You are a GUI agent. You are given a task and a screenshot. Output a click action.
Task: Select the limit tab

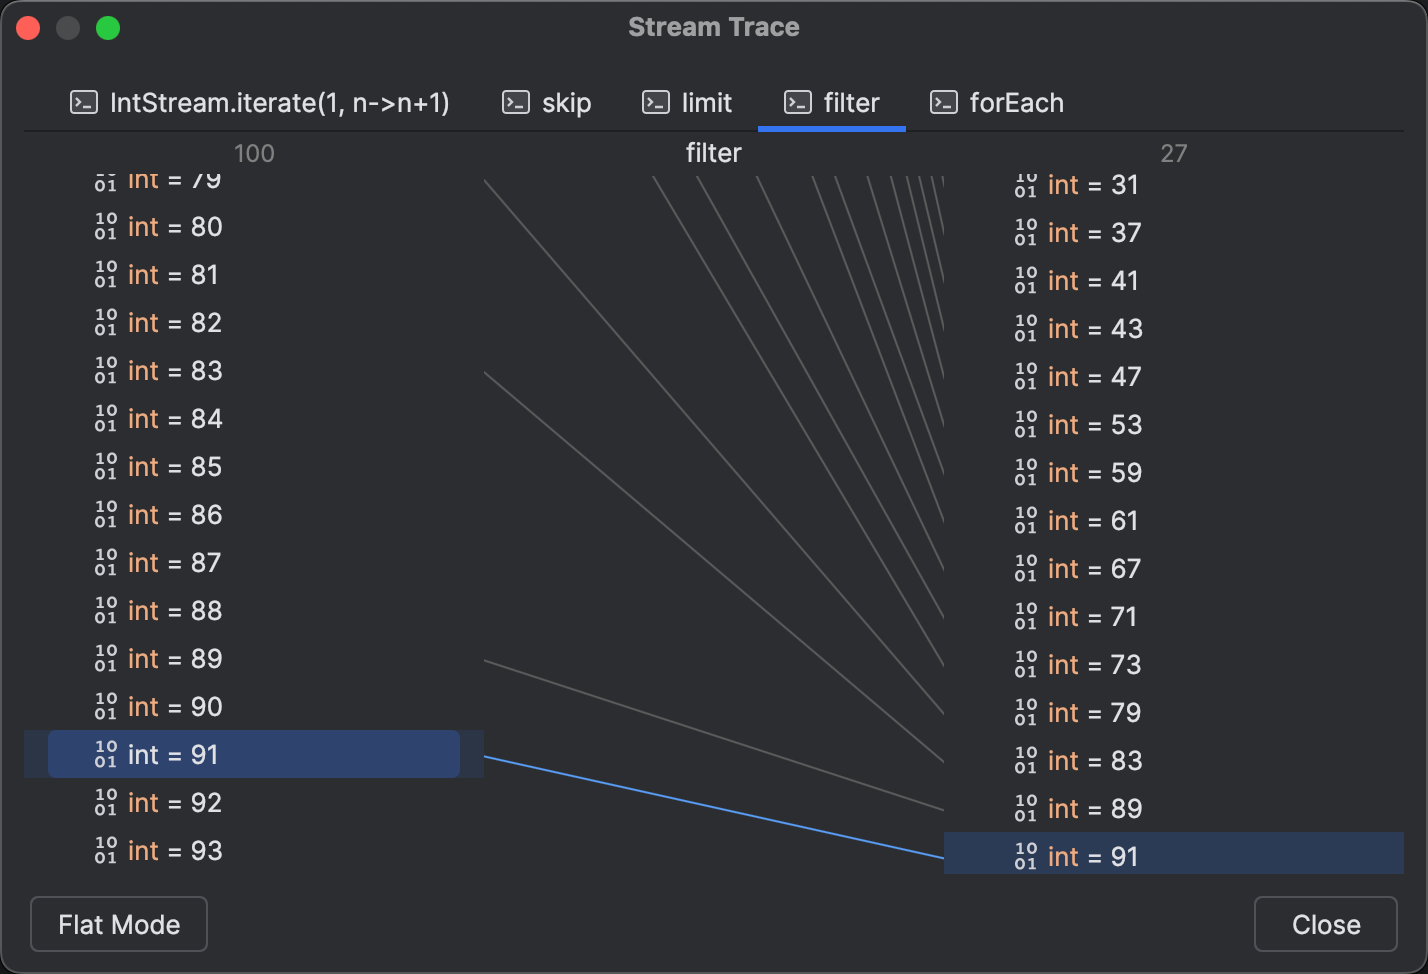point(707,102)
